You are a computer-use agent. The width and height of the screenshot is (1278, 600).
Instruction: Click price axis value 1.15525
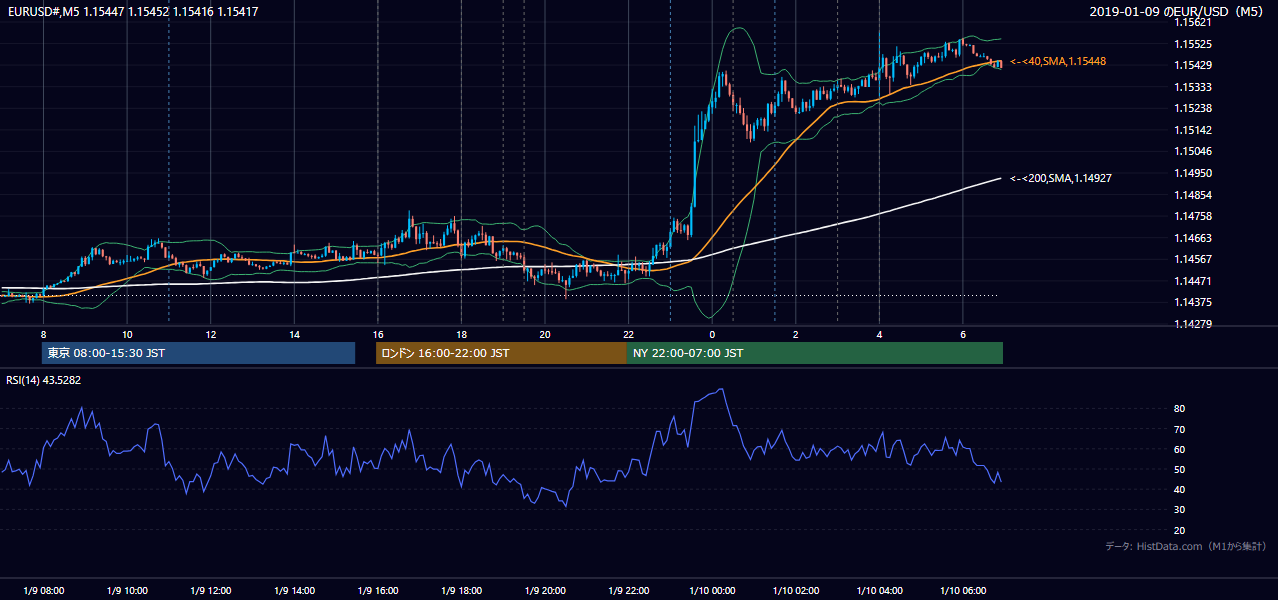pos(1193,44)
